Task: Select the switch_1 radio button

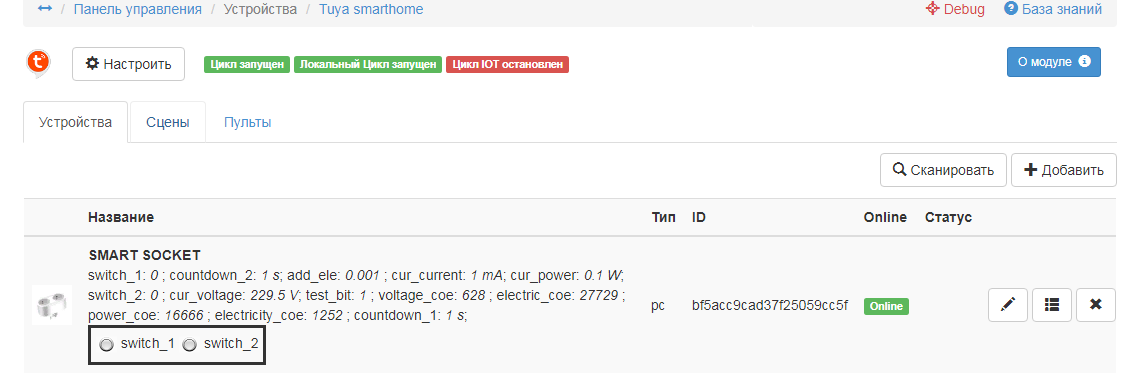Action: click(107, 345)
